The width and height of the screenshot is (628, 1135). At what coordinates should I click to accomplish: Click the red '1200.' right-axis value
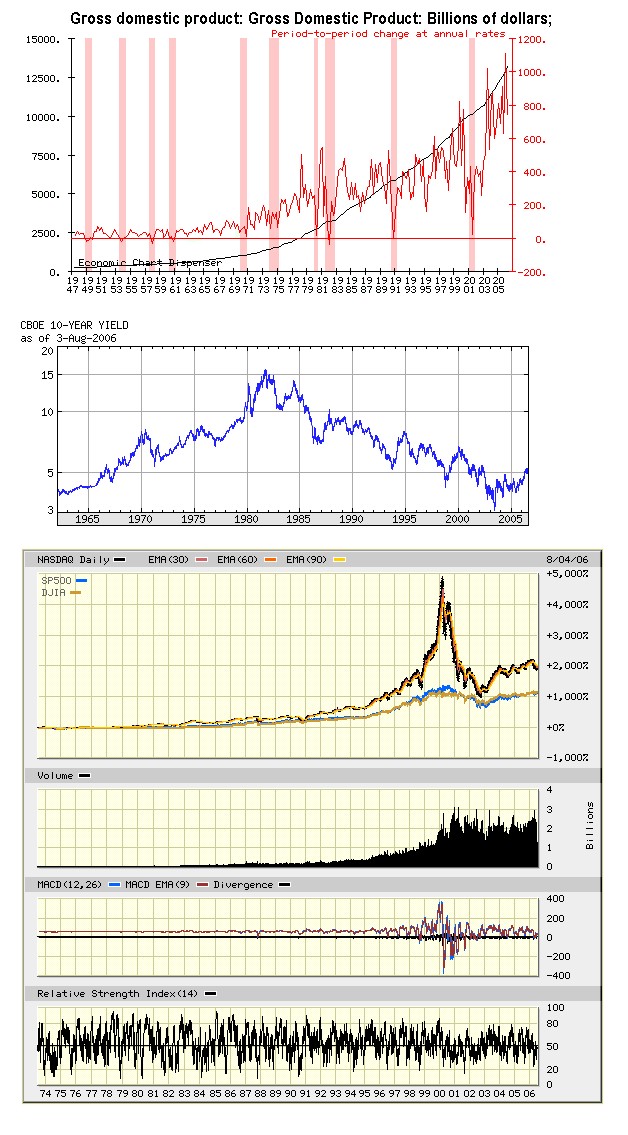pyautogui.click(x=532, y=40)
